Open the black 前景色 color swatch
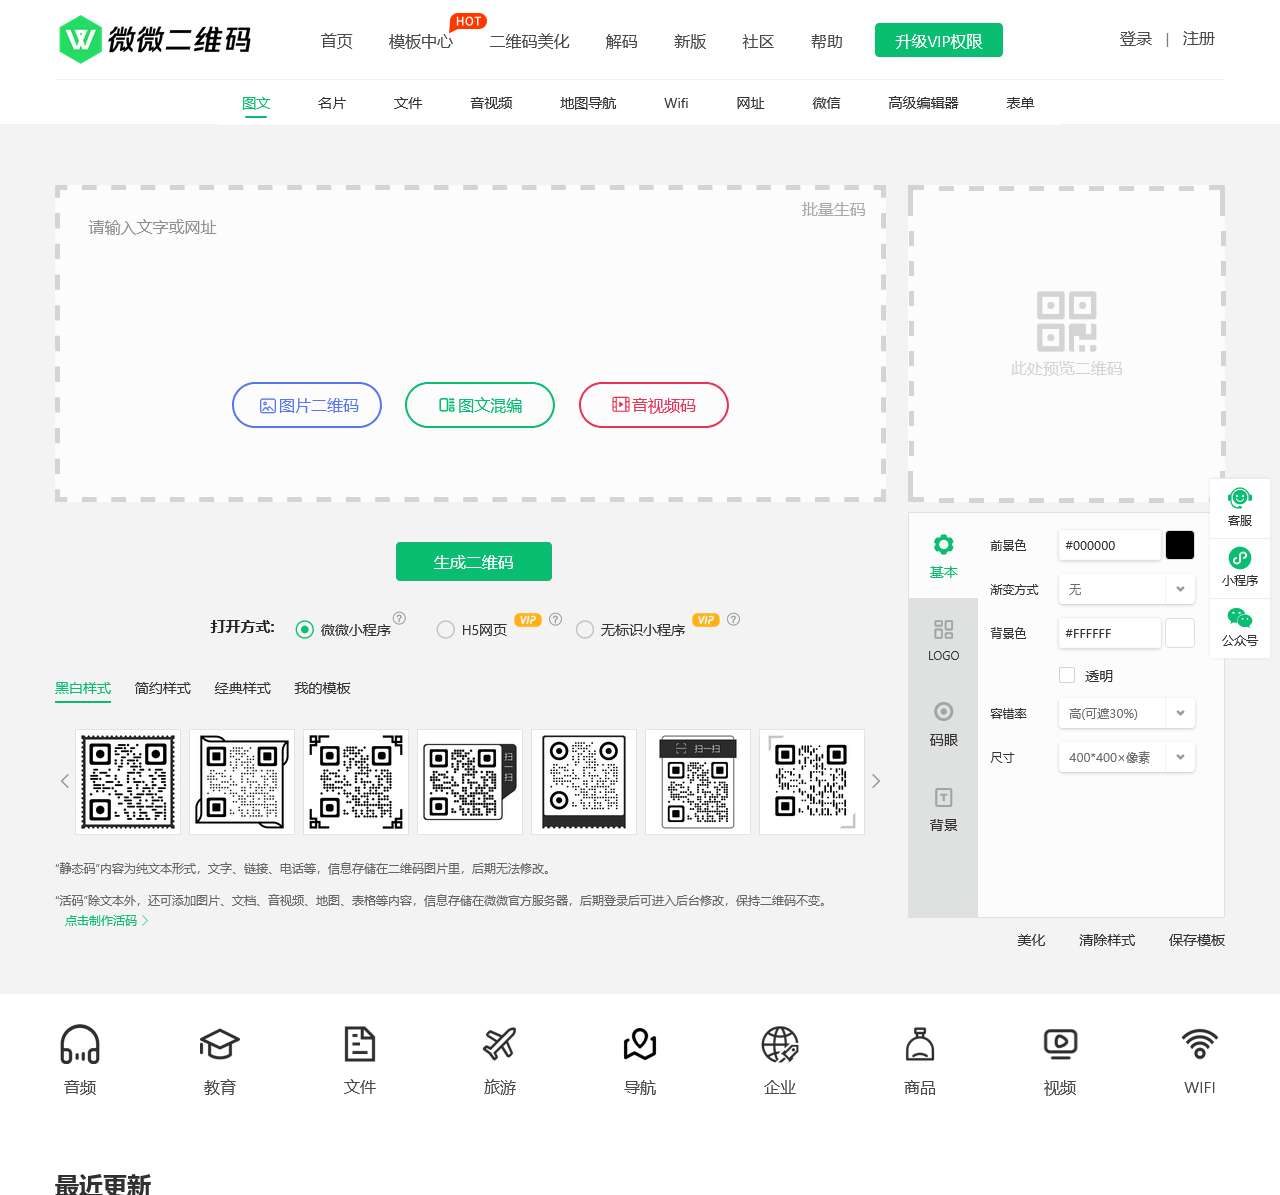 tap(1180, 545)
